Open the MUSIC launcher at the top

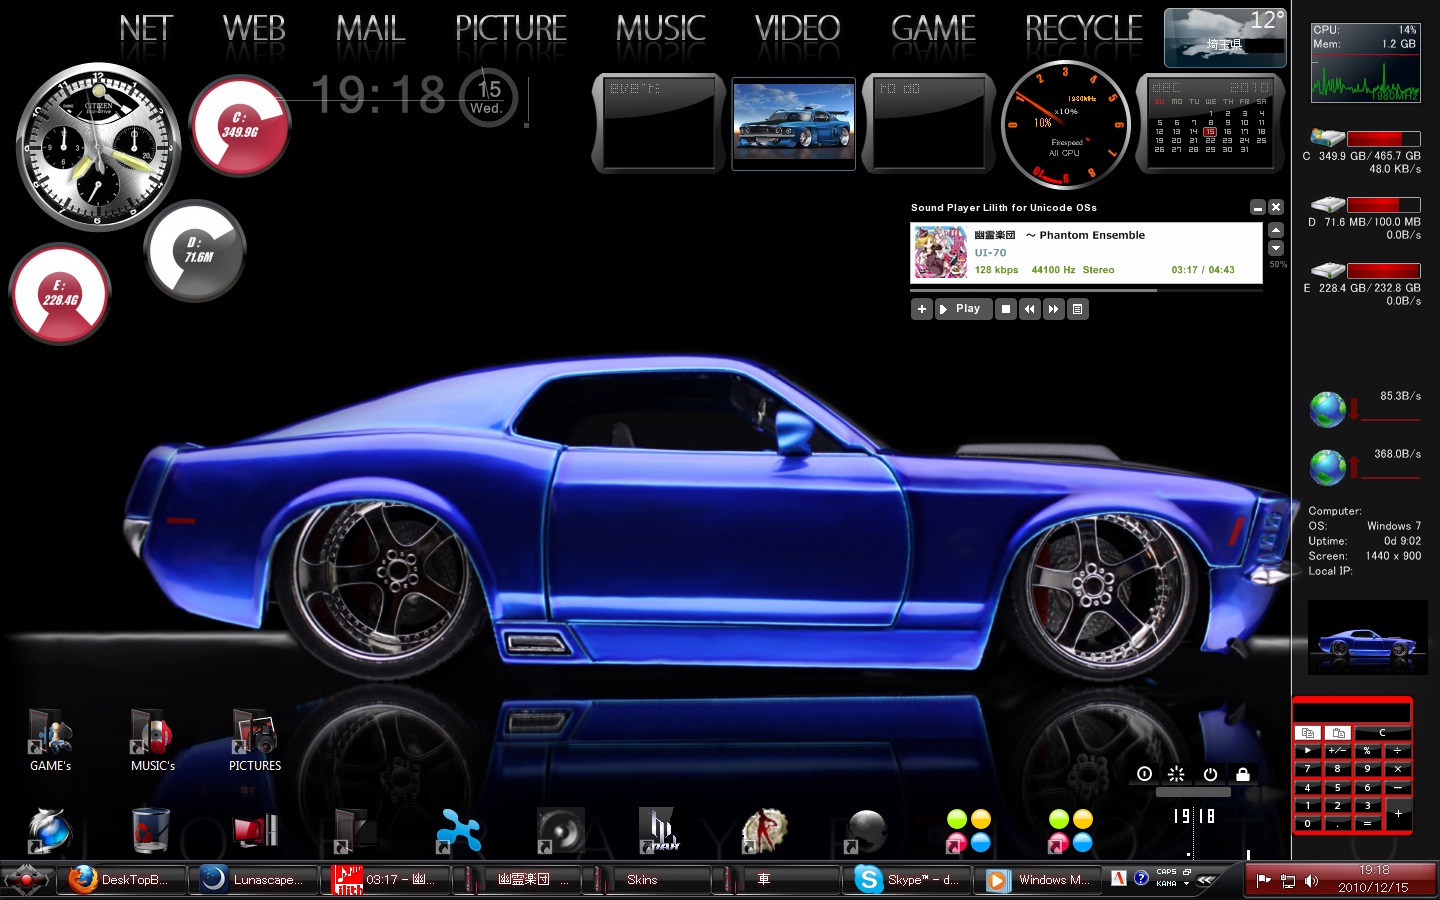[x=660, y=29]
